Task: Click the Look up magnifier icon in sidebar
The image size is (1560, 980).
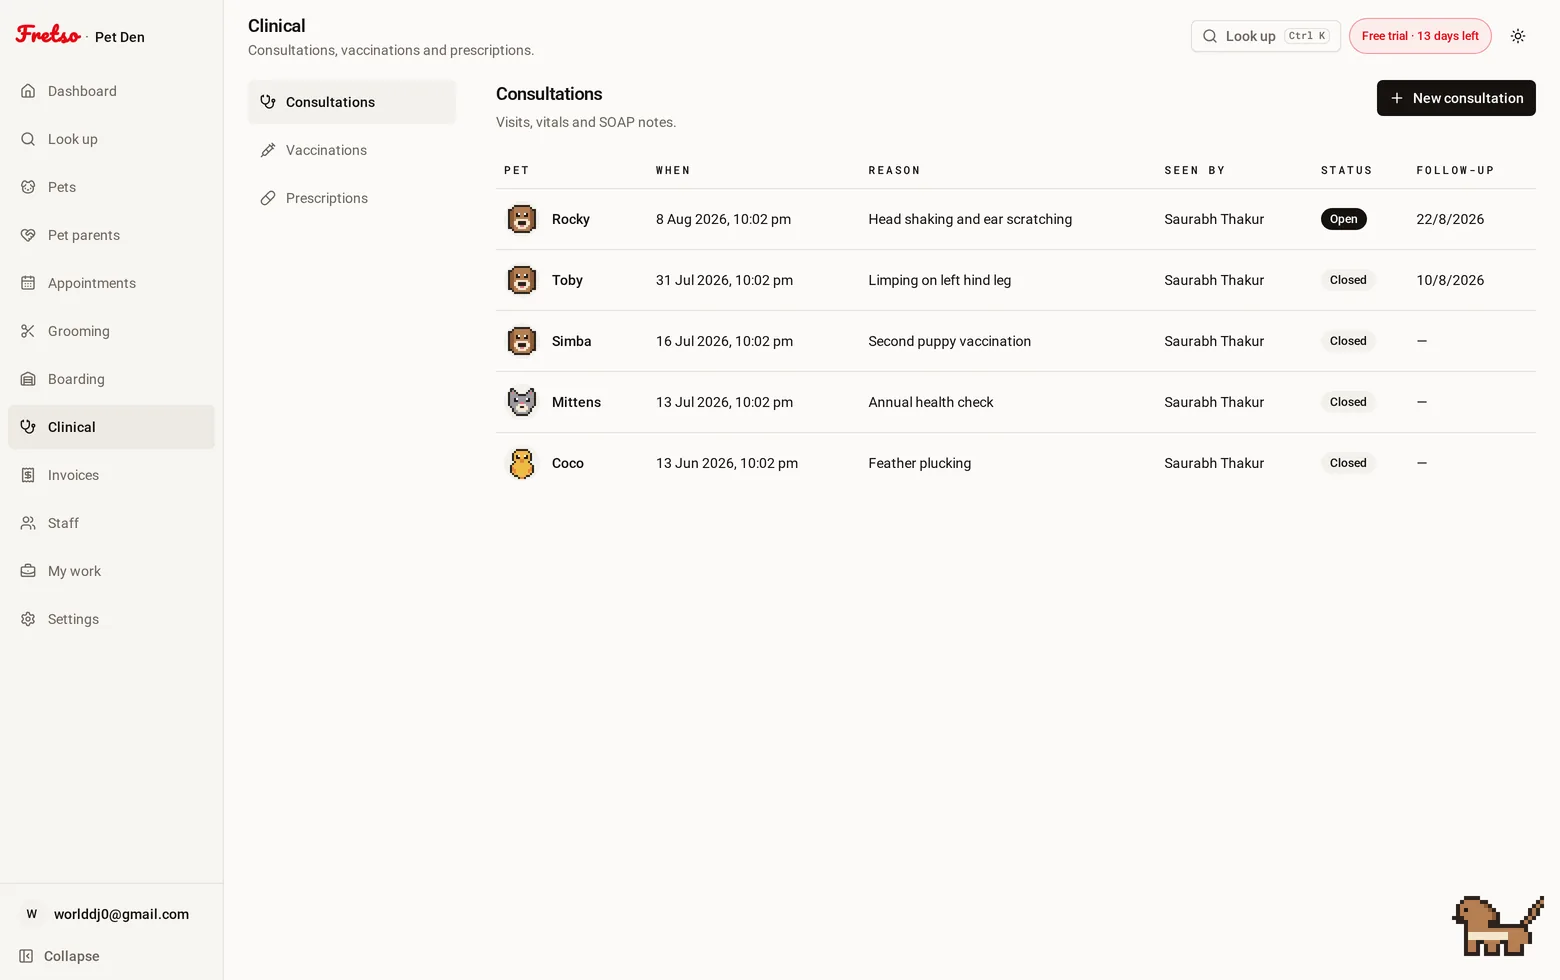Action: pyautogui.click(x=28, y=139)
